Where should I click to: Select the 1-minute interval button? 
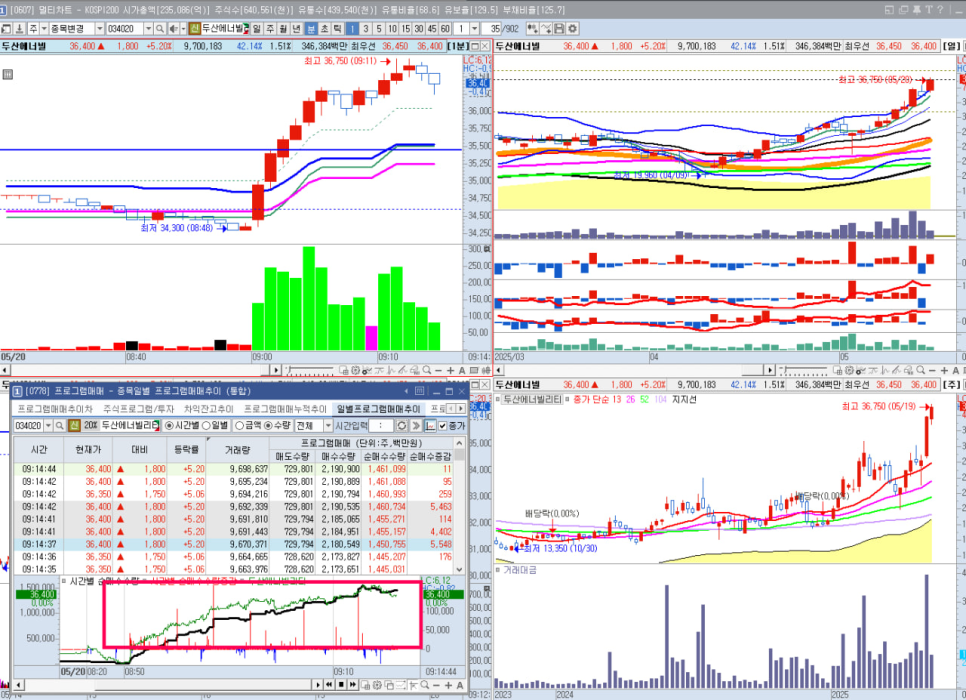(x=352, y=29)
